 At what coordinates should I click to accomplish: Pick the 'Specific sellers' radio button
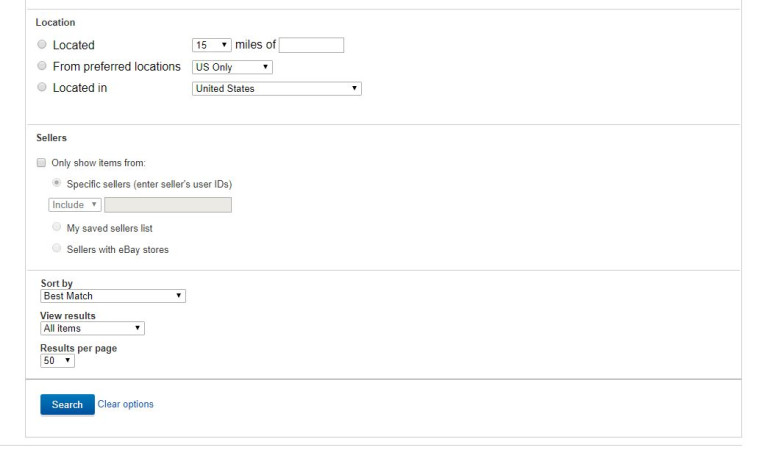point(57,184)
